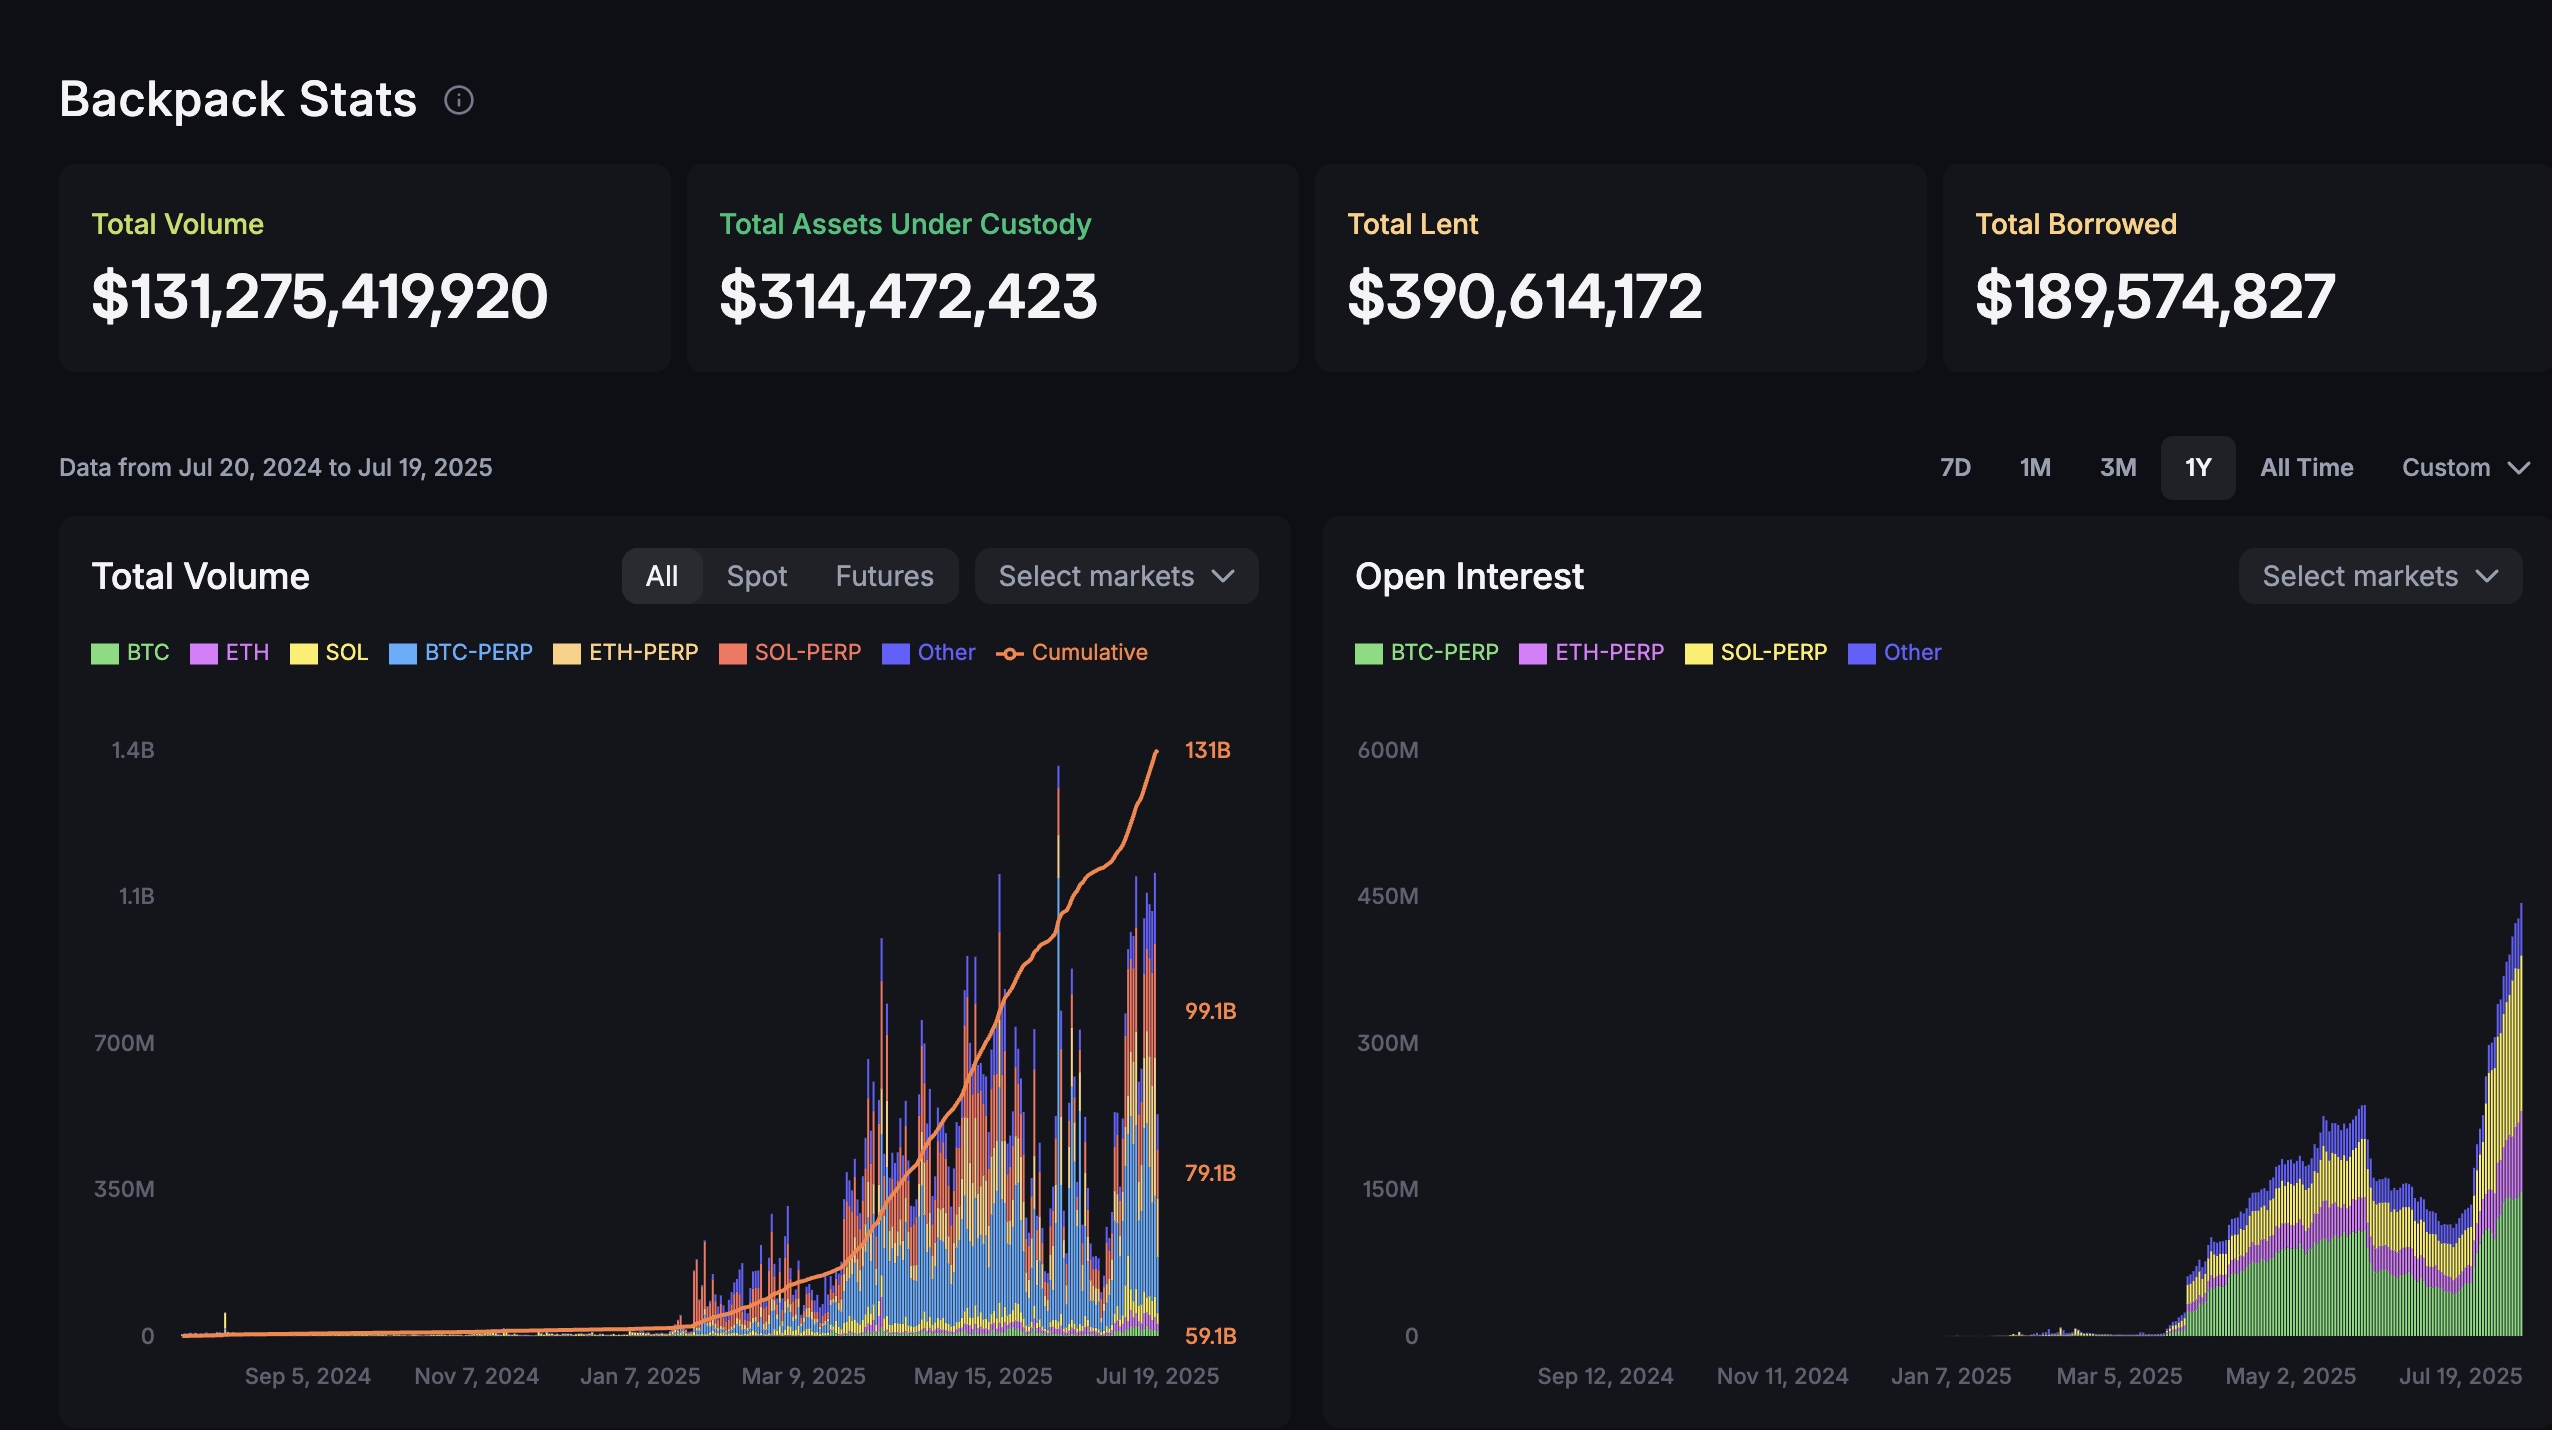Image resolution: width=2552 pixels, height=1430 pixels.
Task: Click the blue BTC-PERP swatch in Total Volume
Action: coord(403,653)
